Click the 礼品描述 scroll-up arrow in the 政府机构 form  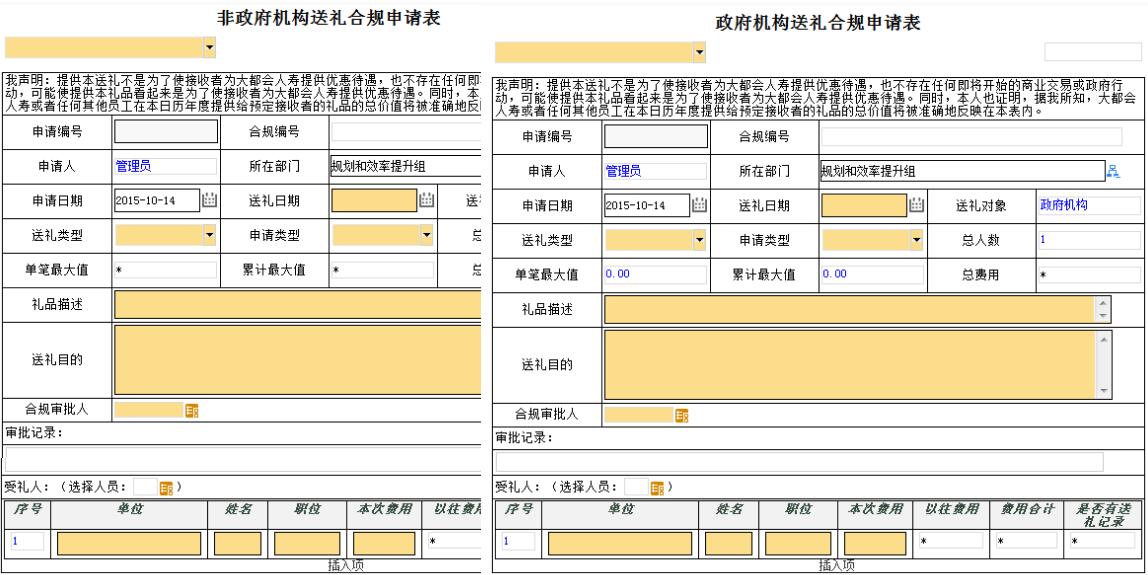(1103, 303)
